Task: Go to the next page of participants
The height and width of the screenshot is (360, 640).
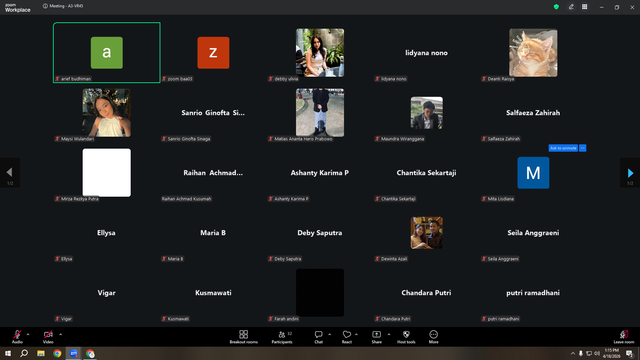Action: [x=630, y=173]
